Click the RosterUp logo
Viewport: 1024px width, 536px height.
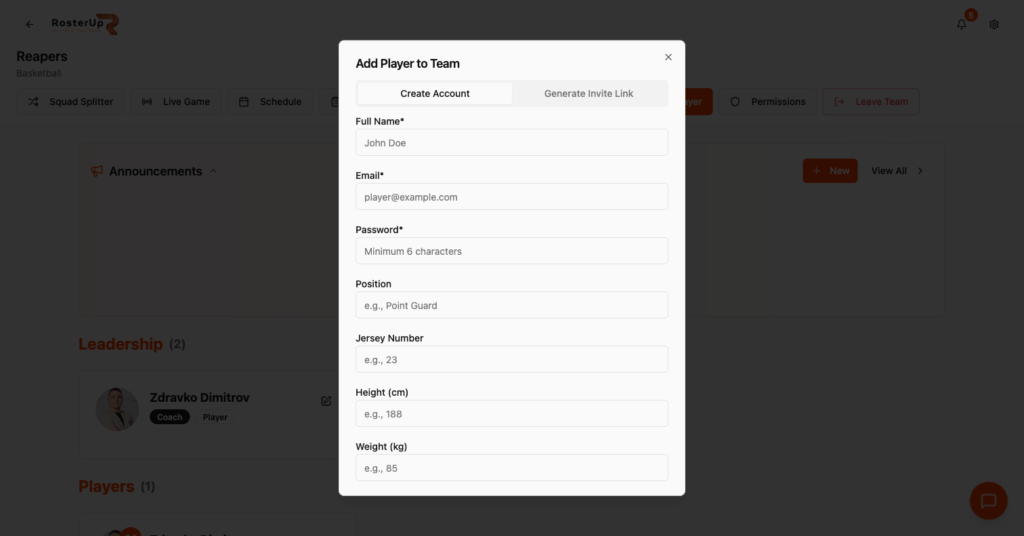85,24
